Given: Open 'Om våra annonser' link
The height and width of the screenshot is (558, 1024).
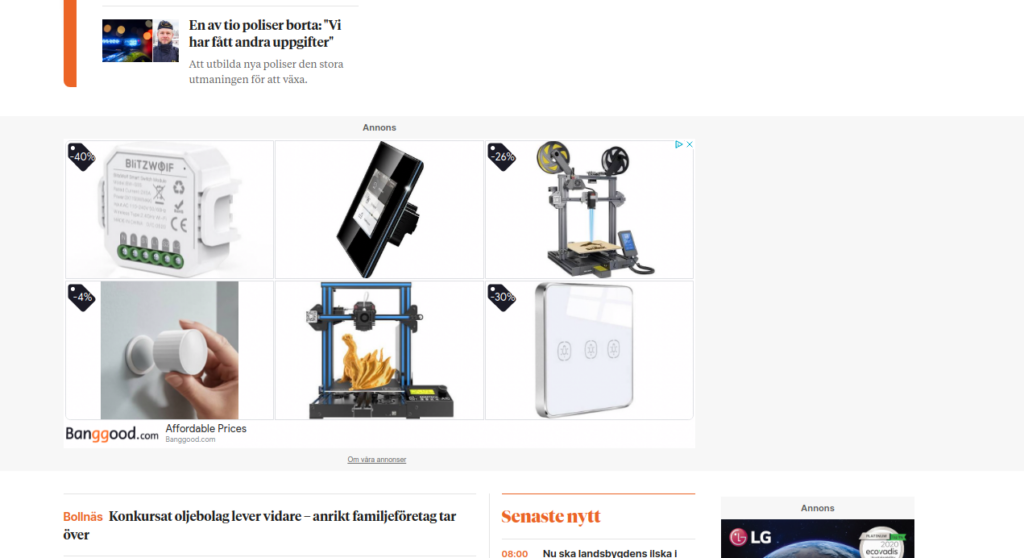Looking at the screenshot, I should 377,460.
